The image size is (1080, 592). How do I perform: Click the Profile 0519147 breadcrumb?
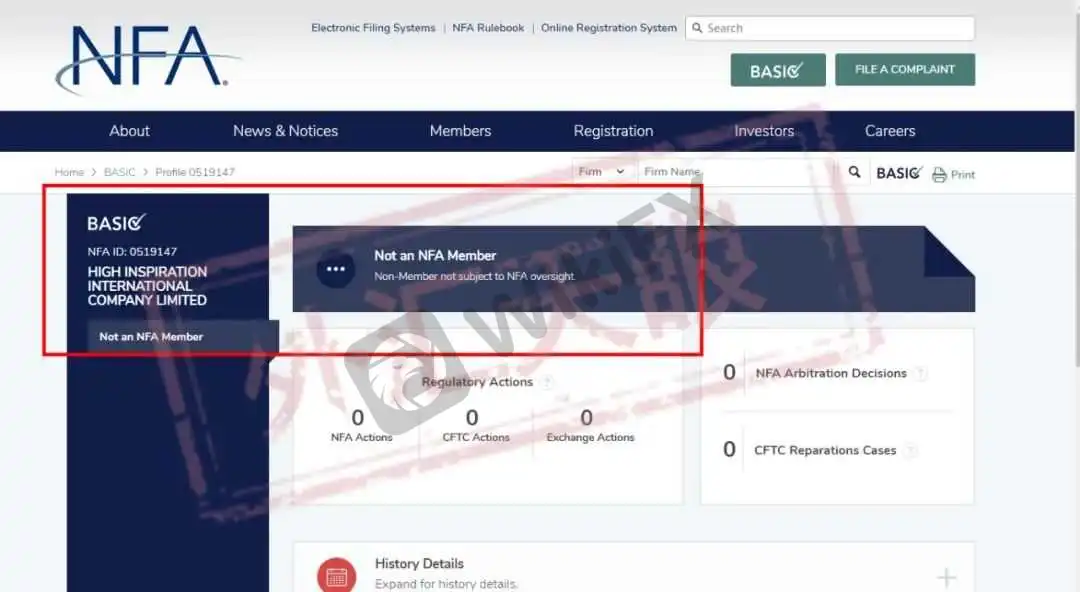click(195, 172)
